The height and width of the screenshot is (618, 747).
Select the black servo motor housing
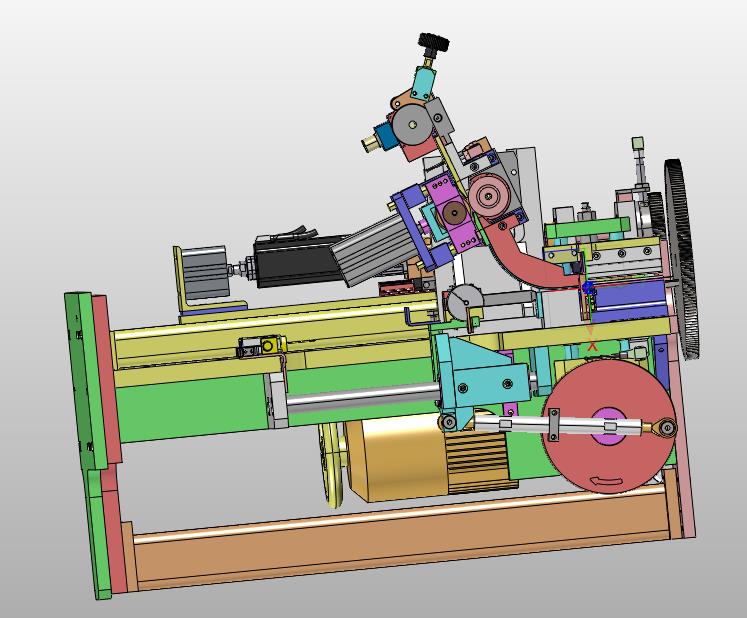[298, 261]
